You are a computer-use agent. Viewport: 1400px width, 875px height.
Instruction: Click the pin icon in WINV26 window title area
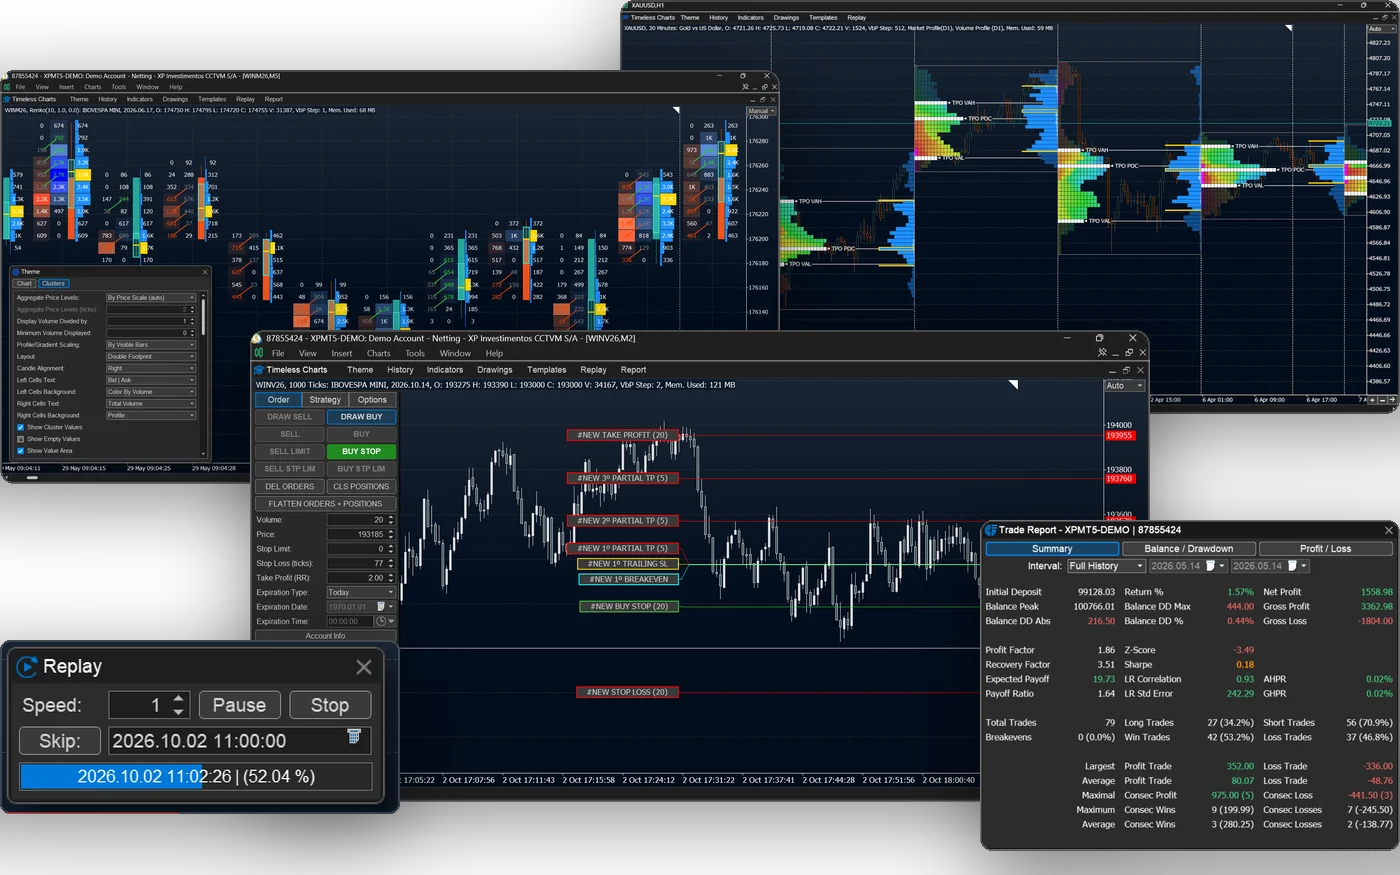coord(1102,353)
